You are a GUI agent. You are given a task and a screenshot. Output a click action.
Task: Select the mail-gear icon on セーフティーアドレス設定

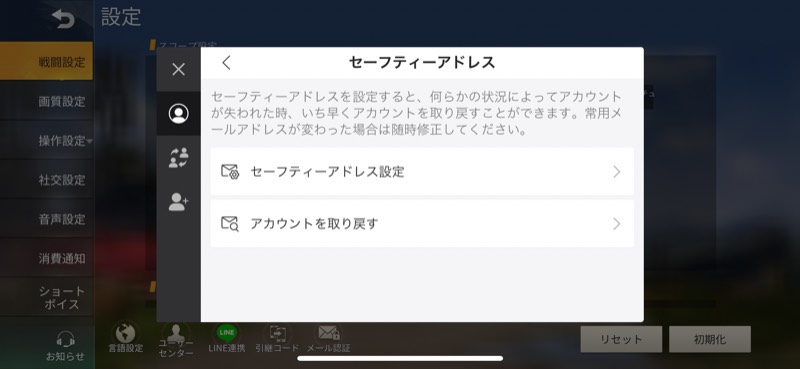(230, 171)
